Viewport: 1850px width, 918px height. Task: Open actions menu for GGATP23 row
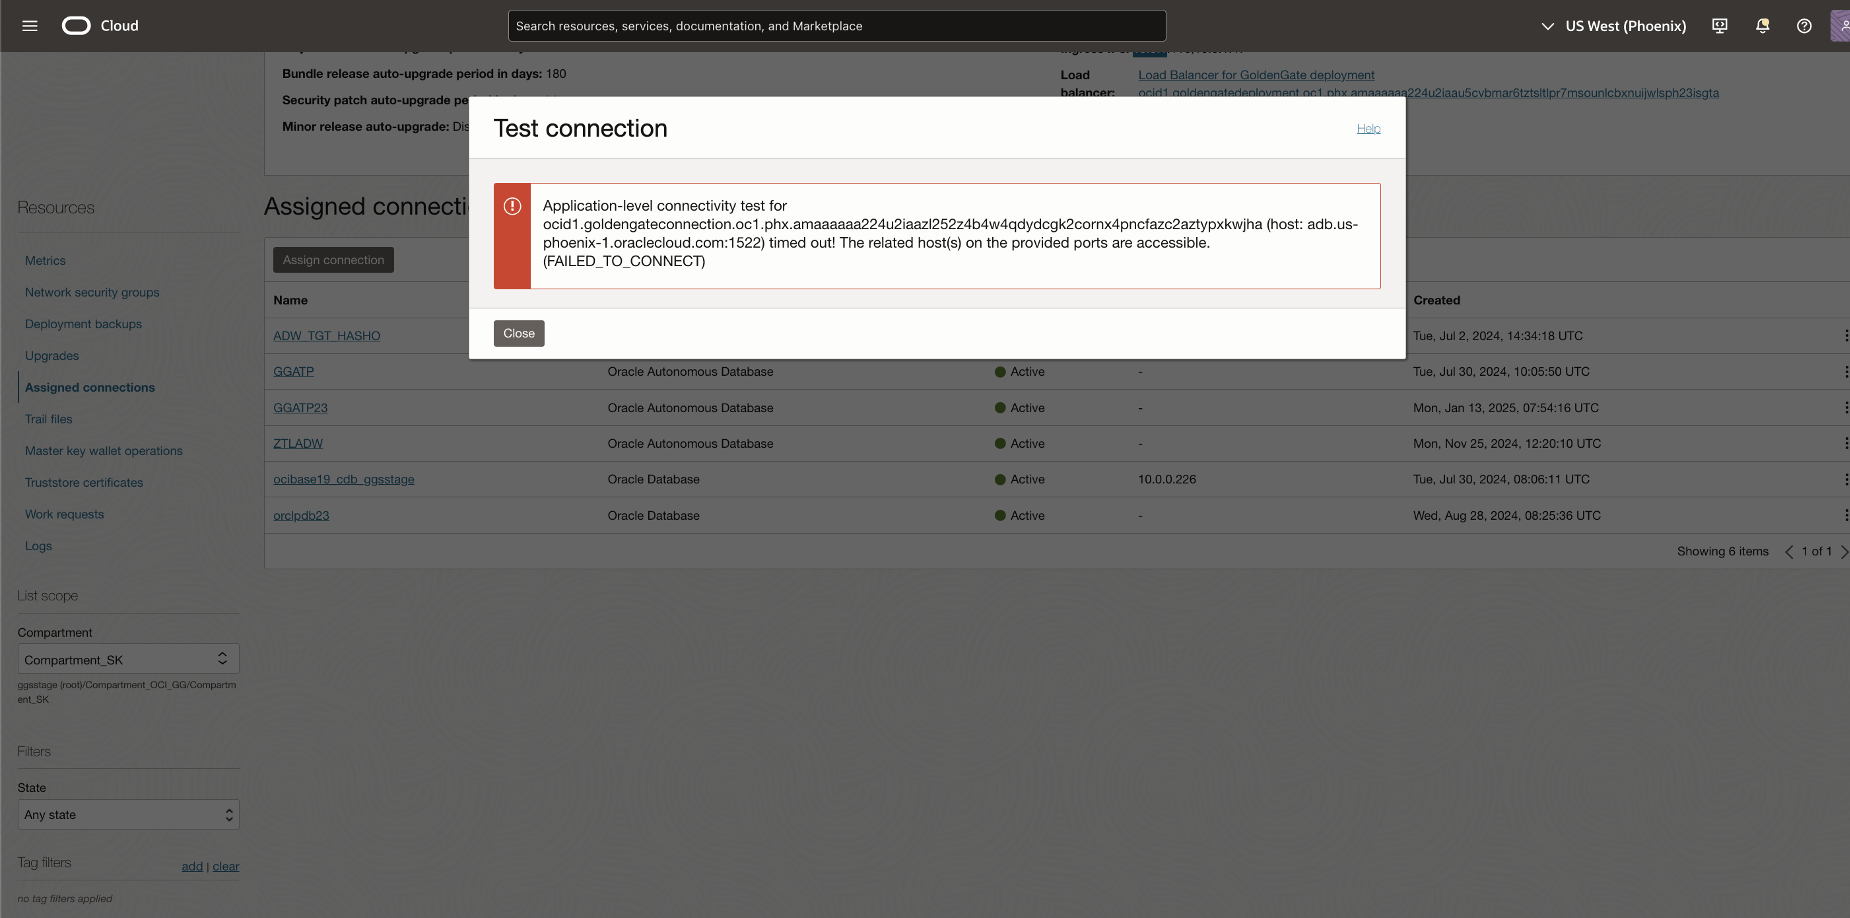pos(1845,408)
